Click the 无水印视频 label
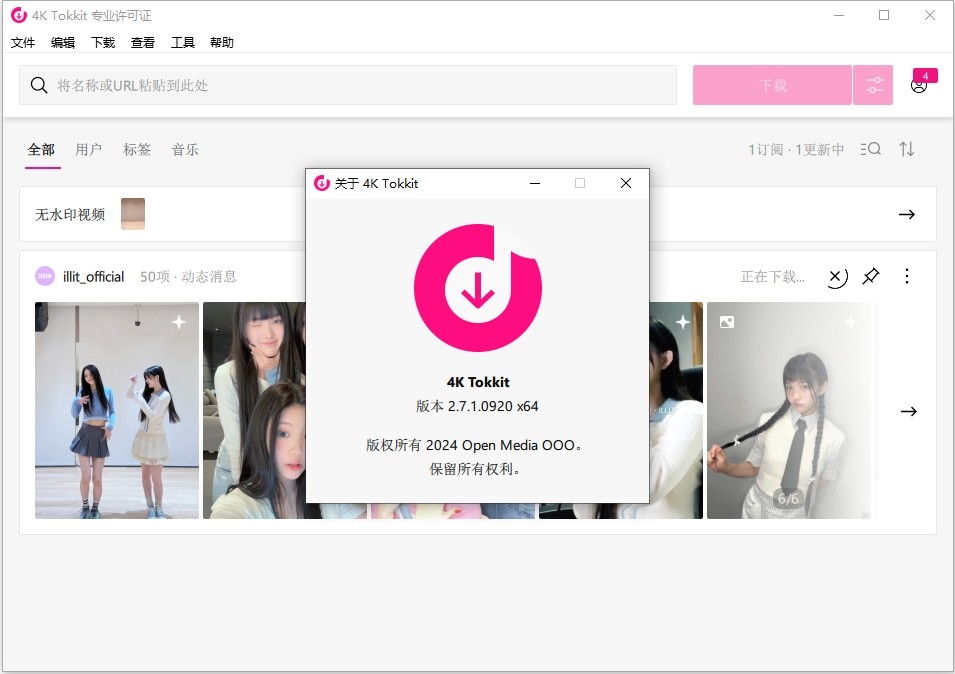This screenshot has width=955, height=674. (x=70, y=214)
